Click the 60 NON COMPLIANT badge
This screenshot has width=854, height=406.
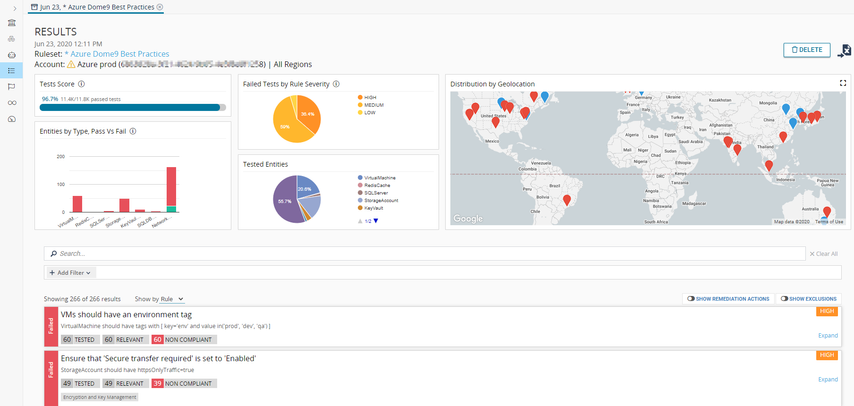point(185,340)
